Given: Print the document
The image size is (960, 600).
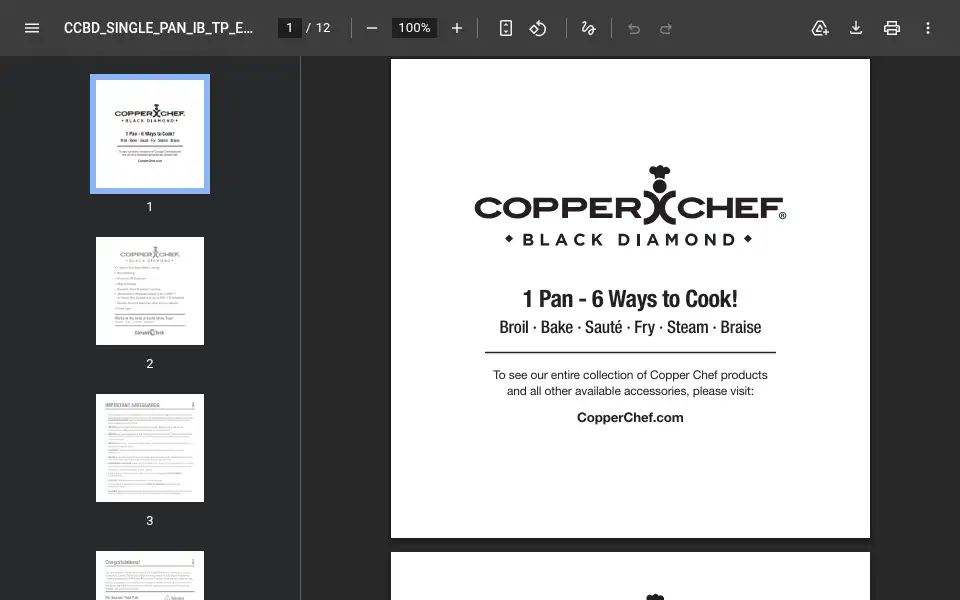Looking at the screenshot, I should pyautogui.click(x=892, y=28).
